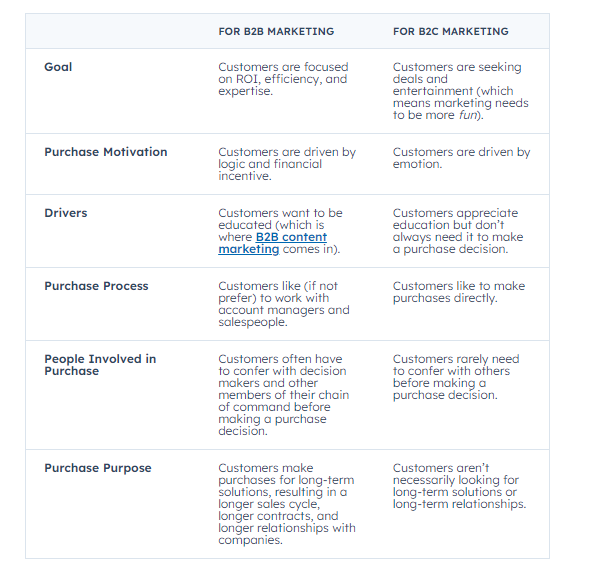Select the Drivers row label

[x=66, y=213]
